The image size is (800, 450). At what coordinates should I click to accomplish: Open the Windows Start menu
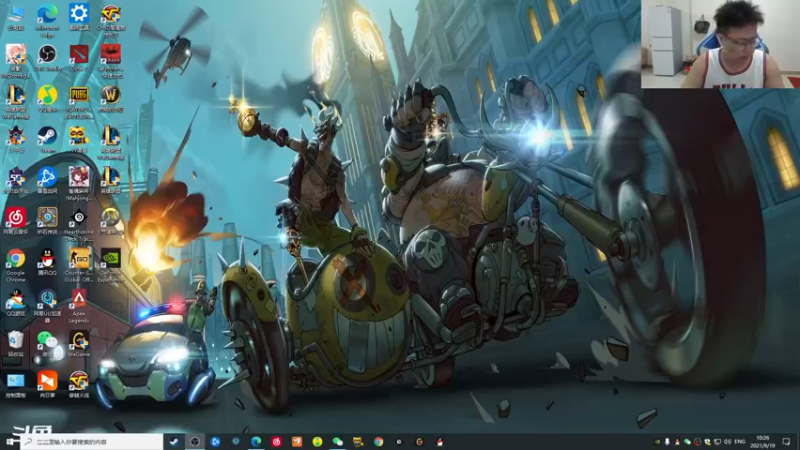[10, 441]
